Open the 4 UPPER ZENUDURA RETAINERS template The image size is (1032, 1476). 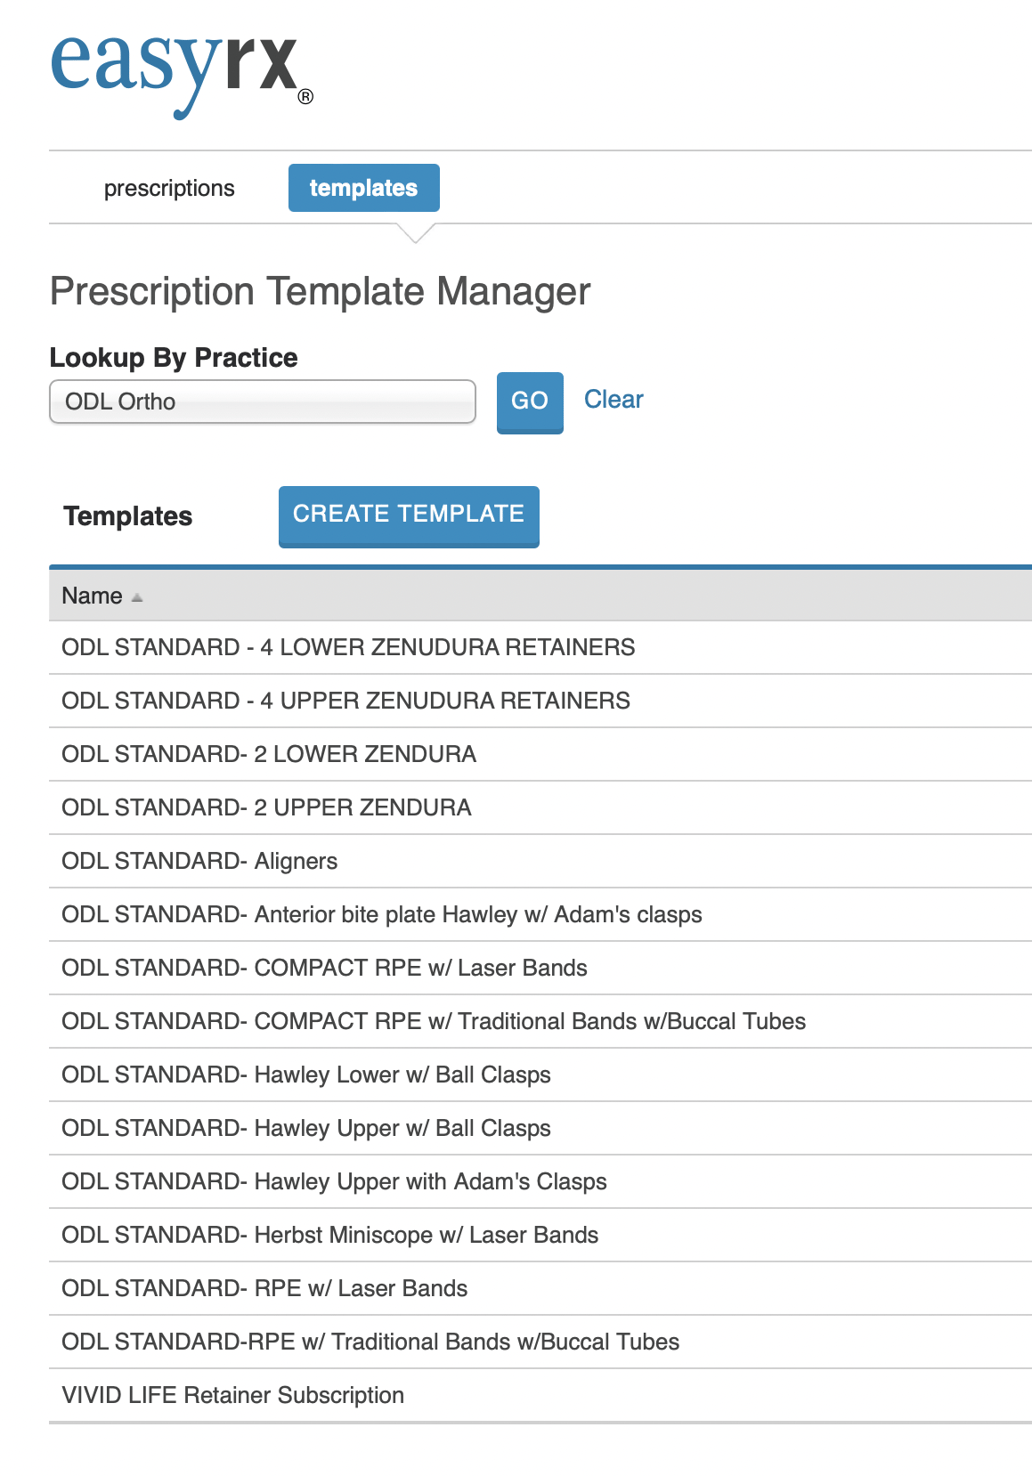346,701
